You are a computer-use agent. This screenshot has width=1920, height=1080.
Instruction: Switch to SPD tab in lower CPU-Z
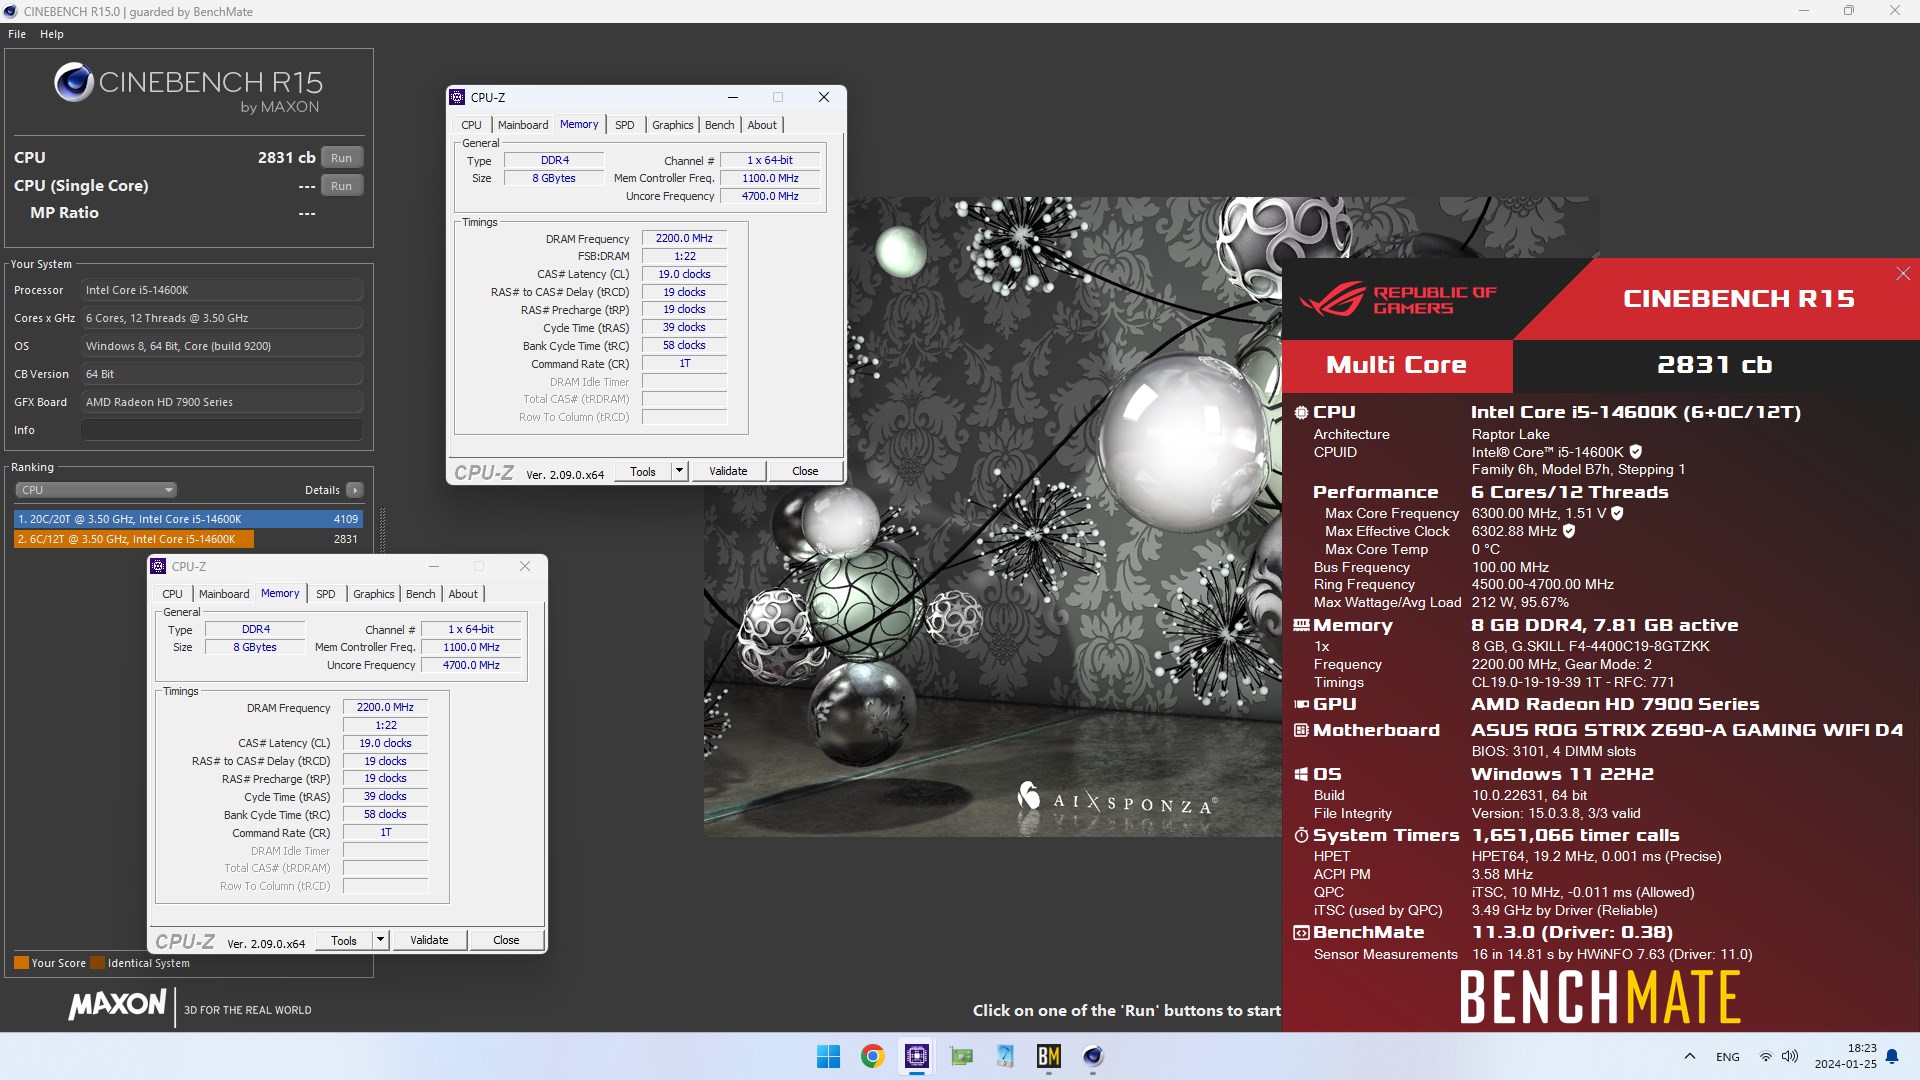pyautogui.click(x=325, y=594)
